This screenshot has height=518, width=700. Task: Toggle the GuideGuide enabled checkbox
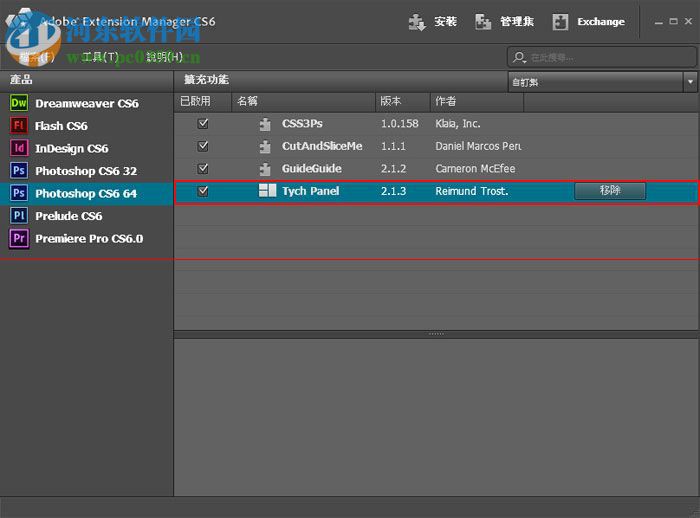tap(203, 168)
